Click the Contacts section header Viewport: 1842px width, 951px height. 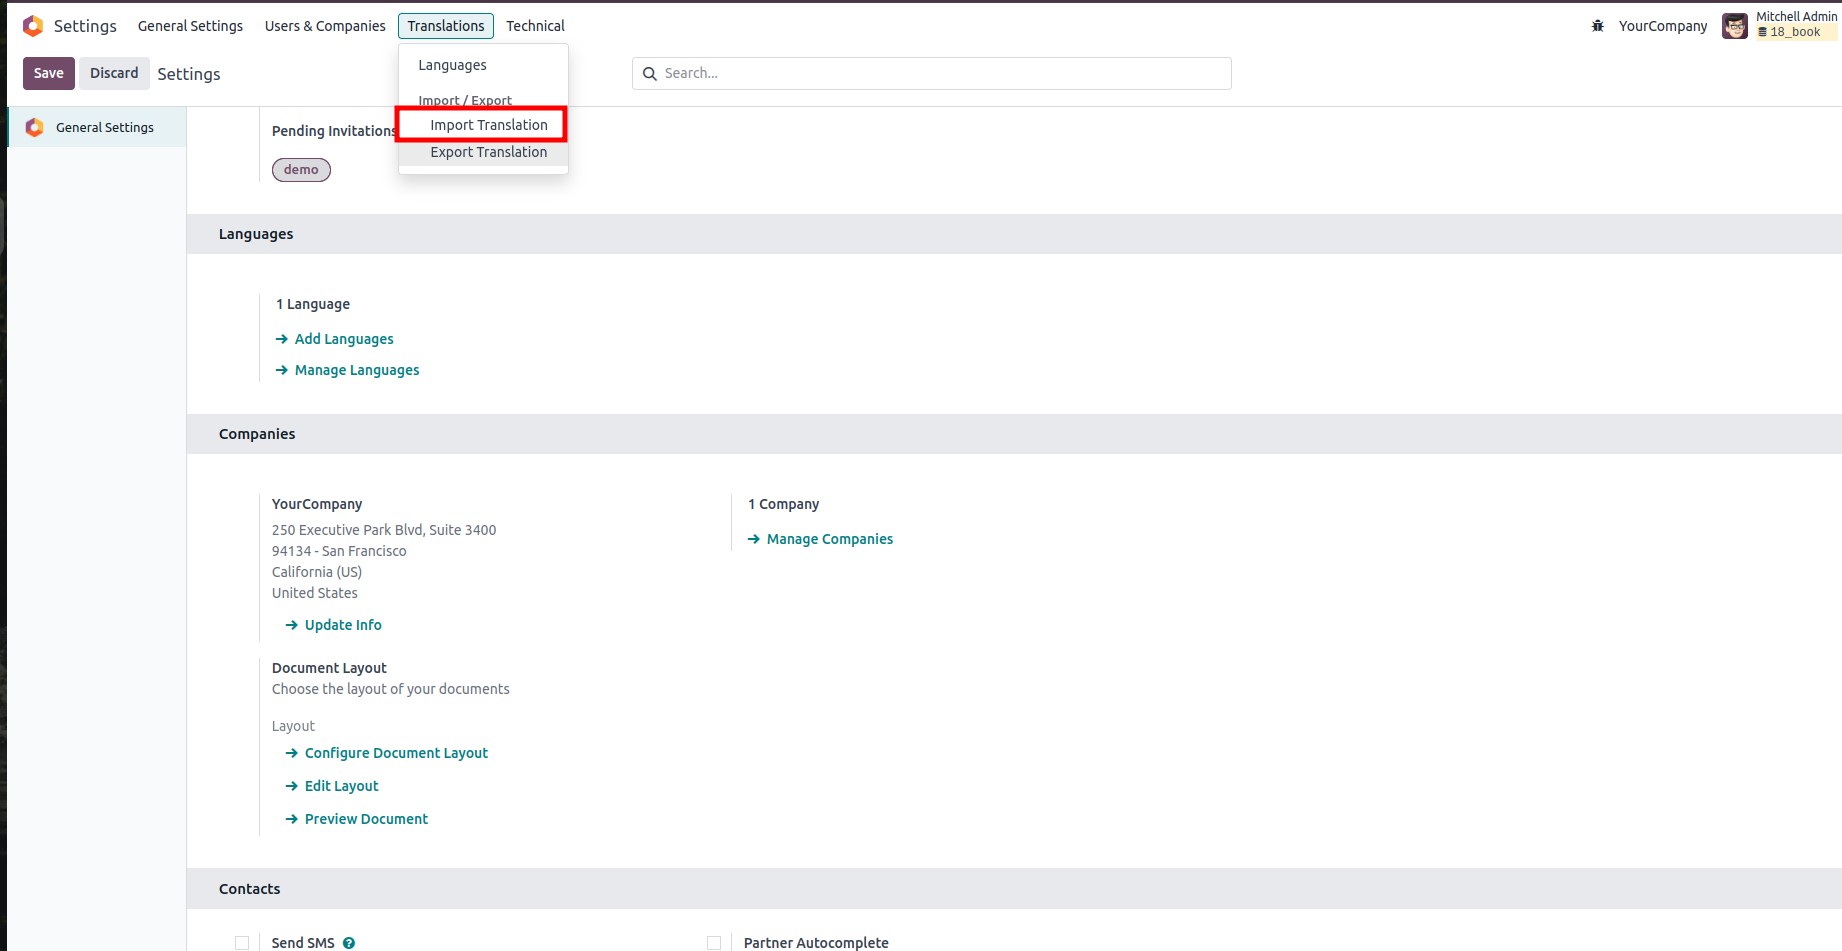click(x=250, y=890)
